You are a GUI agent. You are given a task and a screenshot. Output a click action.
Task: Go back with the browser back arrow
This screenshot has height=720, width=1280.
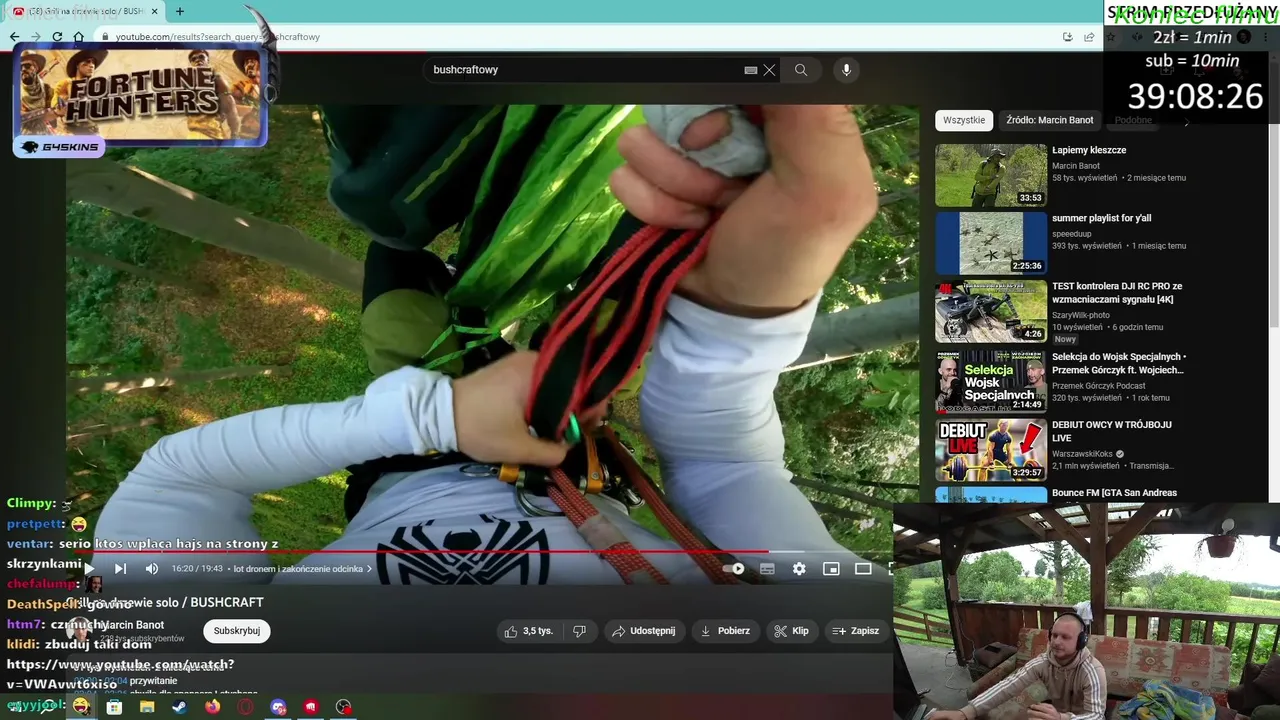coord(14,37)
